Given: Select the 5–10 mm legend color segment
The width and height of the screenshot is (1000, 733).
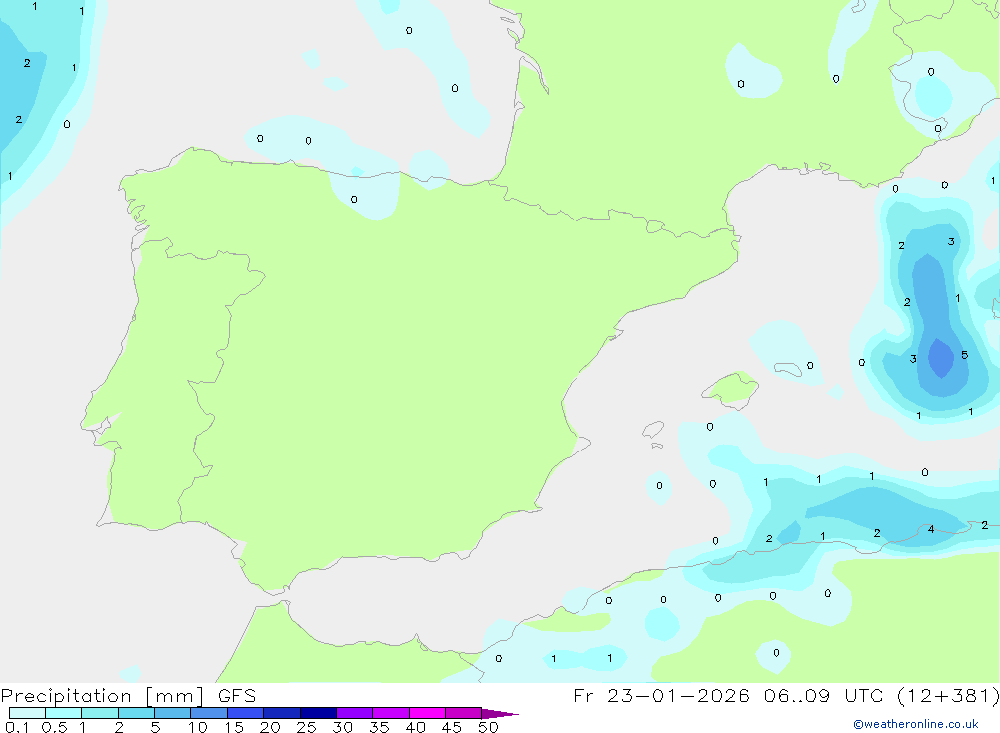Looking at the screenshot, I should click(172, 713).
